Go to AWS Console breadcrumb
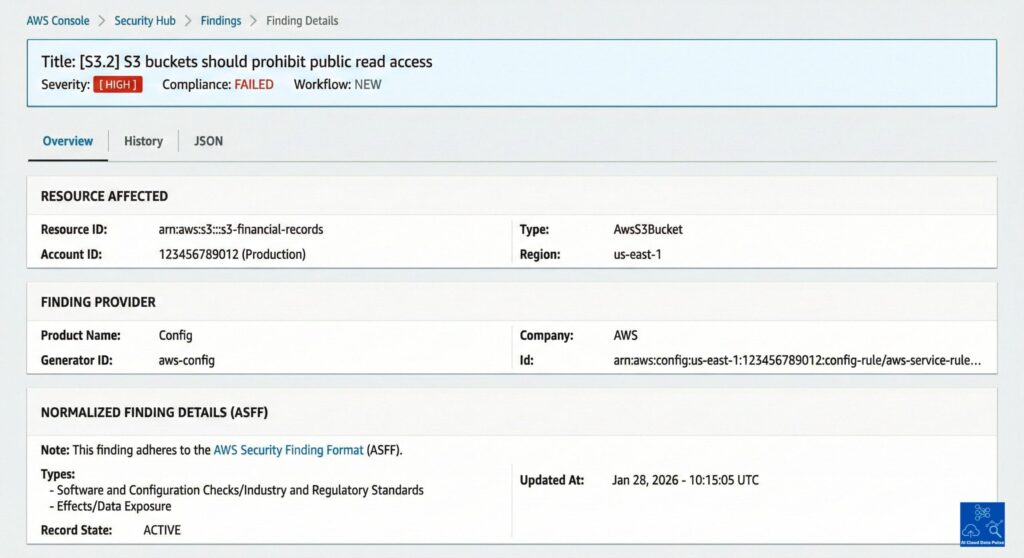 [57, 21]
